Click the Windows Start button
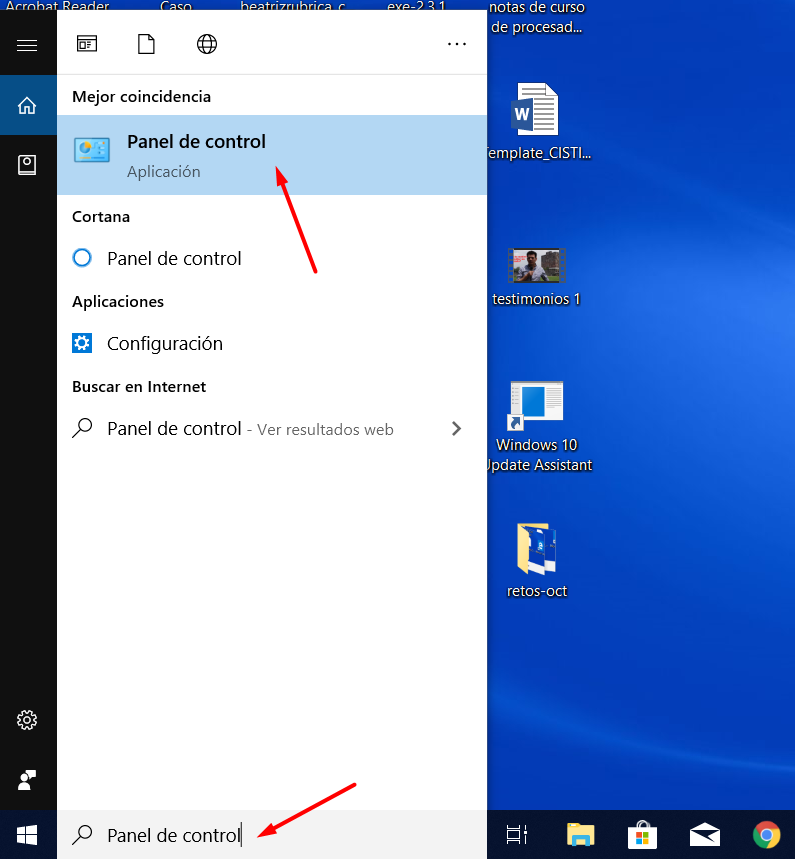The image size is (795, 859). pyautogui.click(x=27, y=835)
